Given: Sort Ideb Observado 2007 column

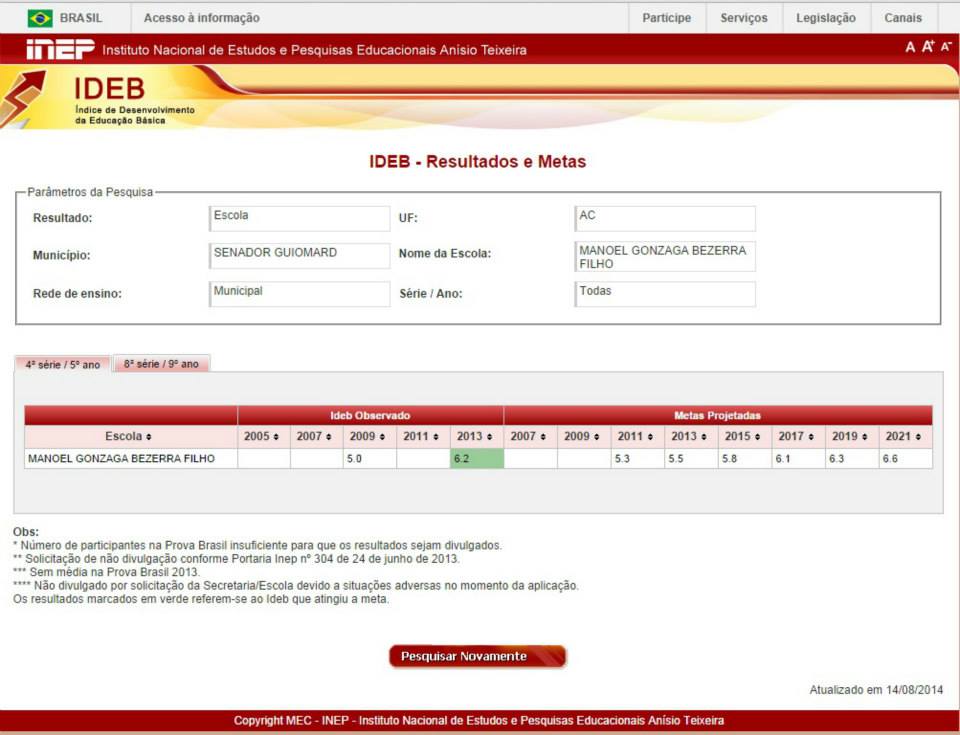Looking at the screenshot, I should [x=329, y=437].
